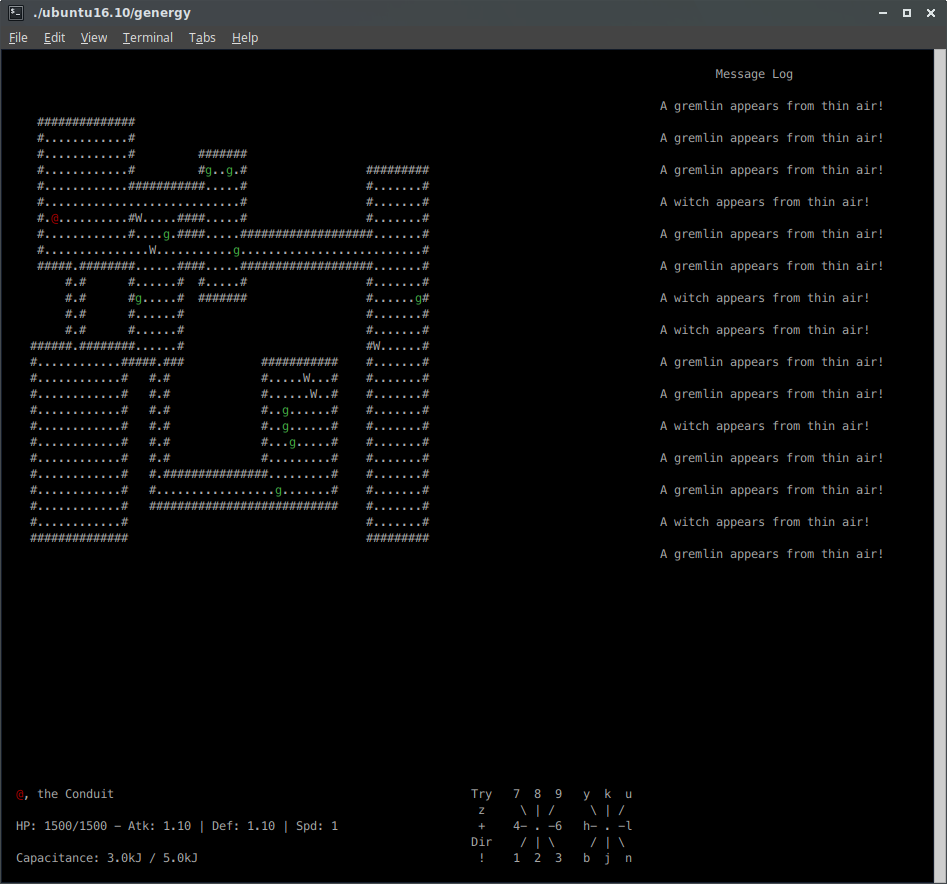The height and width of the screenshot is (884, 947).
Task: Click the terminal icon in the title bar
Action: pos(16,13)
